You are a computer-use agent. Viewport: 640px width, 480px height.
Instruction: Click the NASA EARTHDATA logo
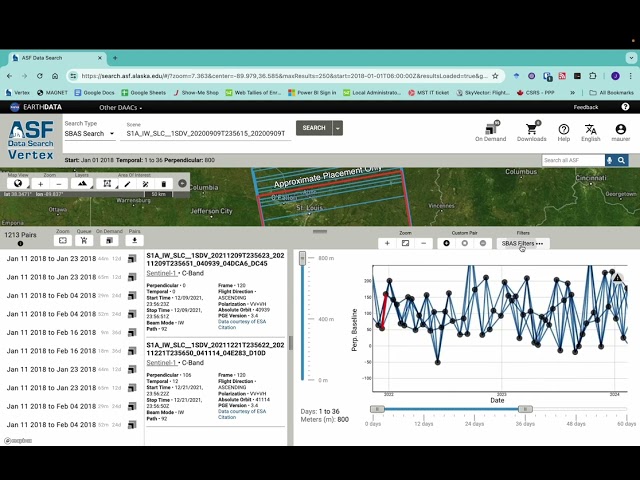(36, 107)
